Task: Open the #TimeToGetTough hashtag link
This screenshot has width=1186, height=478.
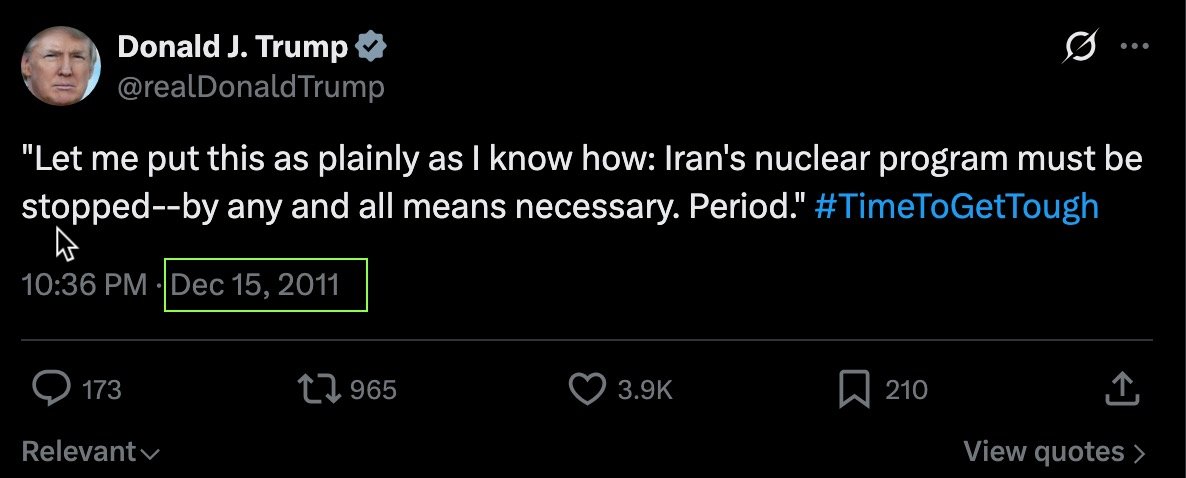Action: click(957, 206)
